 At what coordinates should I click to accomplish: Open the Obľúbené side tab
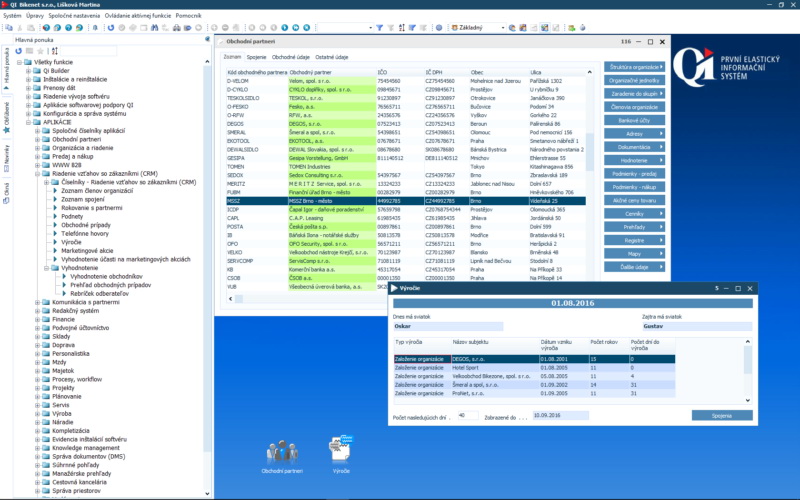[x=7, y=117]
